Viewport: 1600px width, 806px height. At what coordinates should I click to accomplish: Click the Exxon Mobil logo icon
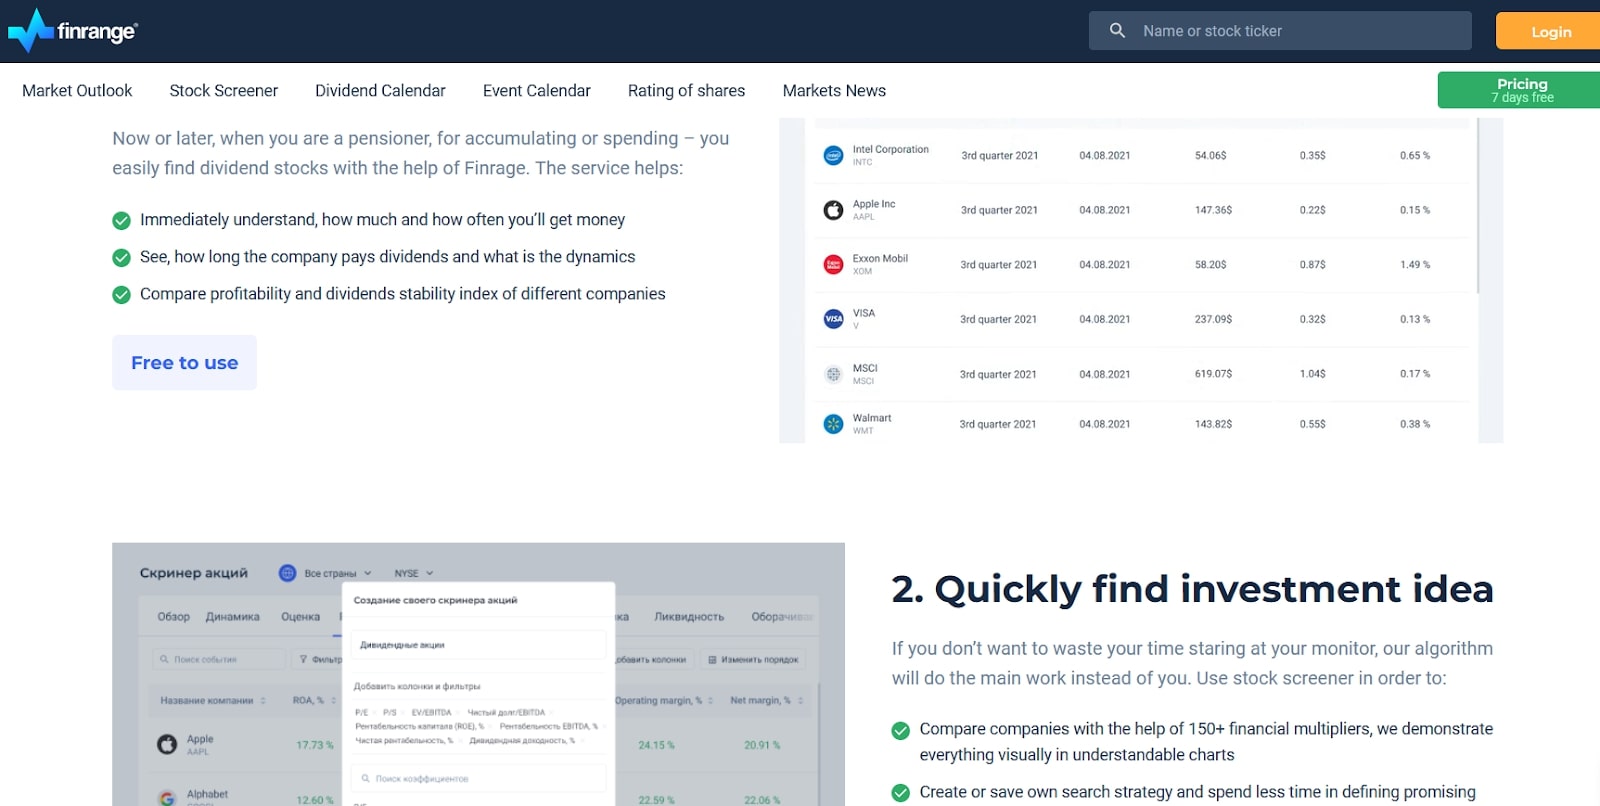click(833, 264)
